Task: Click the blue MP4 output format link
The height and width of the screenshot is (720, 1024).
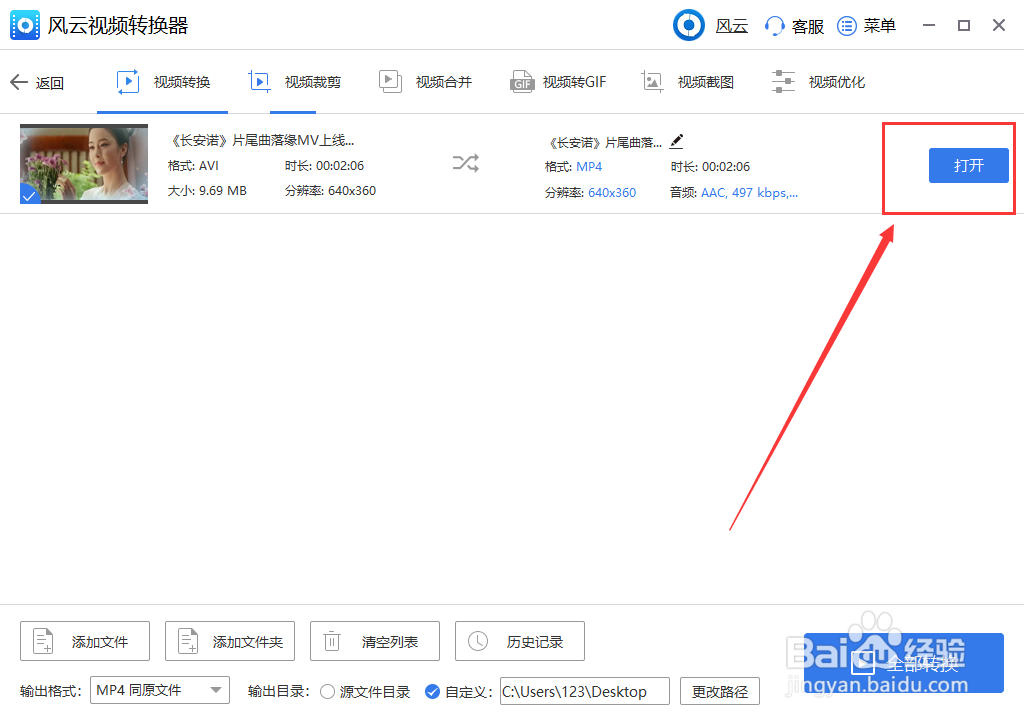Action: 589,167
